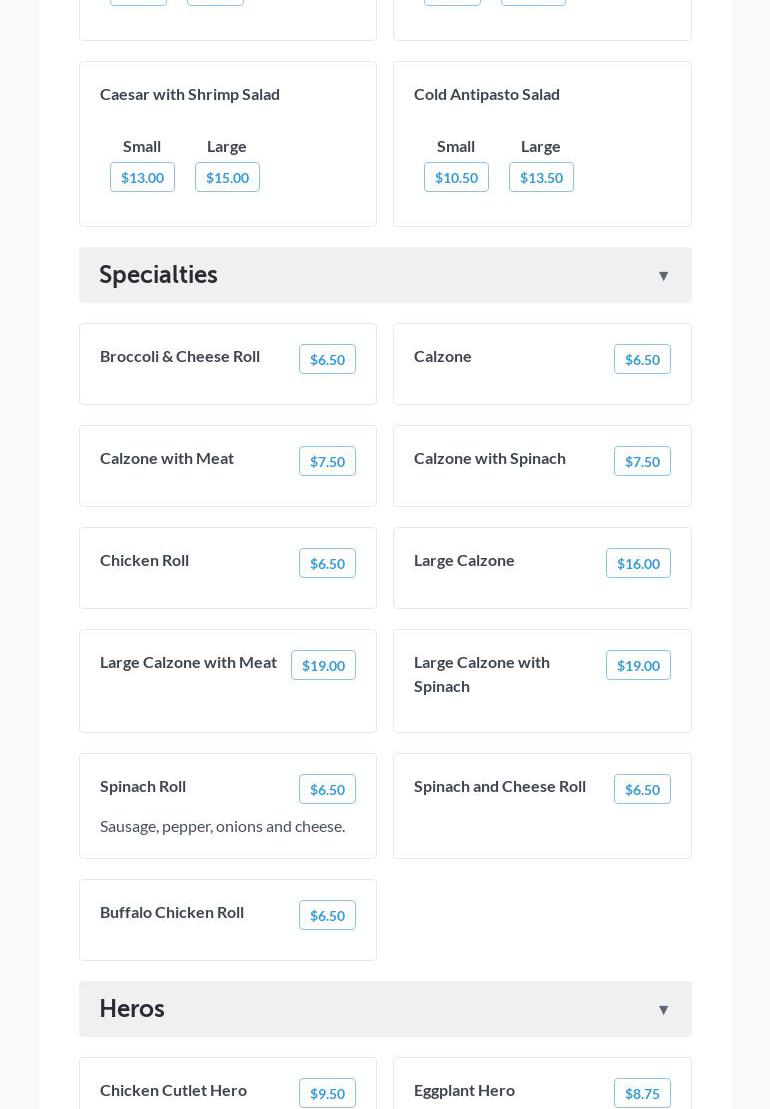Add Eggplant Hero for $8.75
The image size is (770, 1109).
tap(642, 1093)
